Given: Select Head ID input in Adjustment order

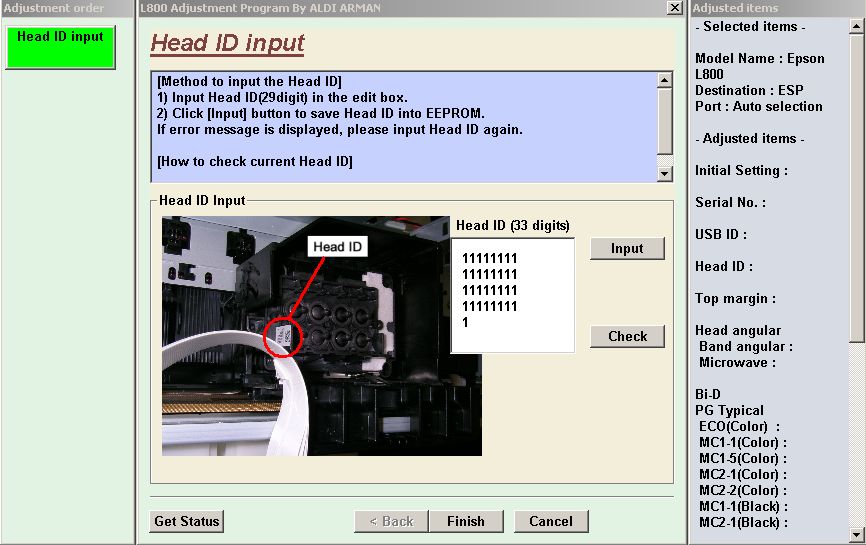Looking at the screenshot, I should [x=60, y=47].
